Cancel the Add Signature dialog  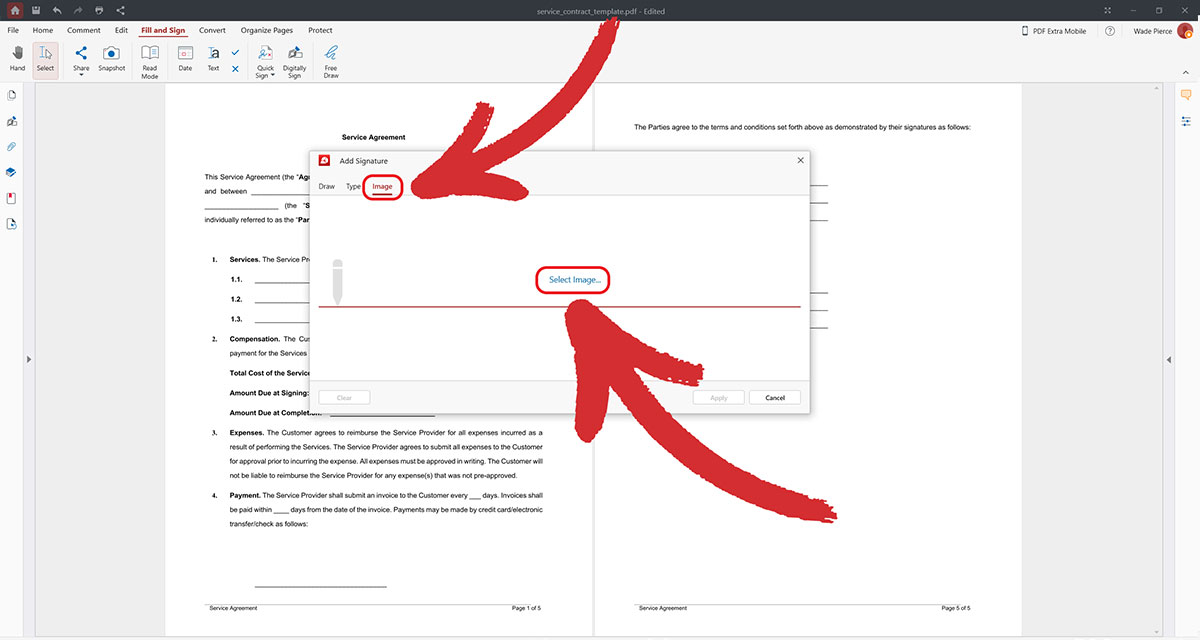coord(774,397)
